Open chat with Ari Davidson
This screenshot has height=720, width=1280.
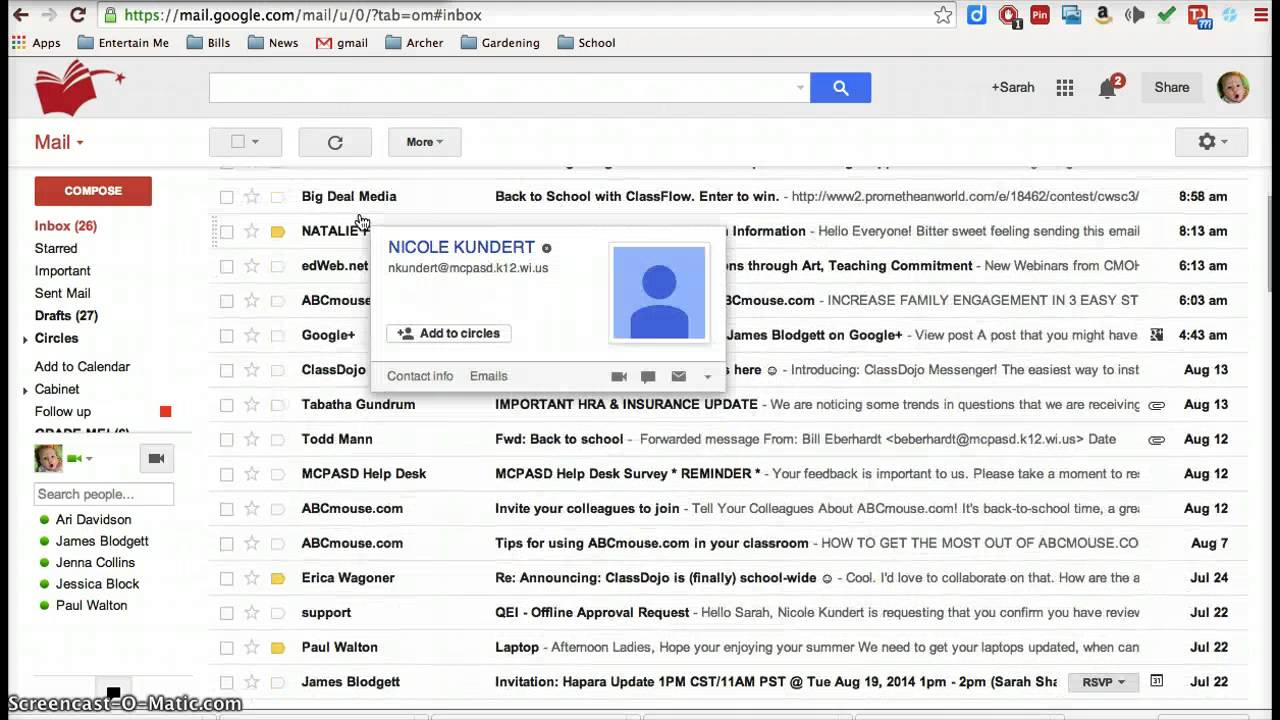93,520
